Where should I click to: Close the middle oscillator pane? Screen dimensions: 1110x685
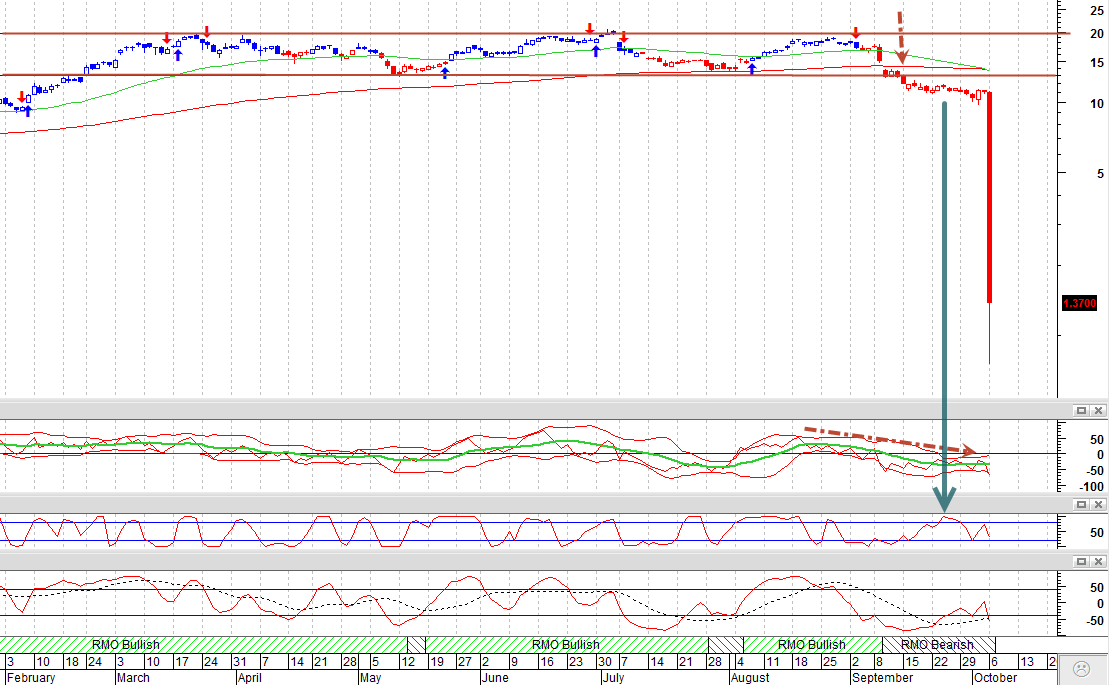[1098, 505]
